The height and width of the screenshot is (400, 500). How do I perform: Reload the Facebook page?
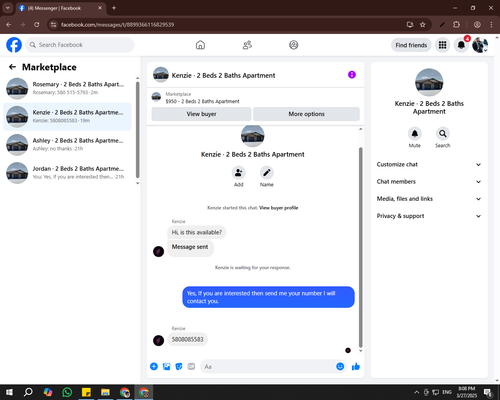(37, 25)
